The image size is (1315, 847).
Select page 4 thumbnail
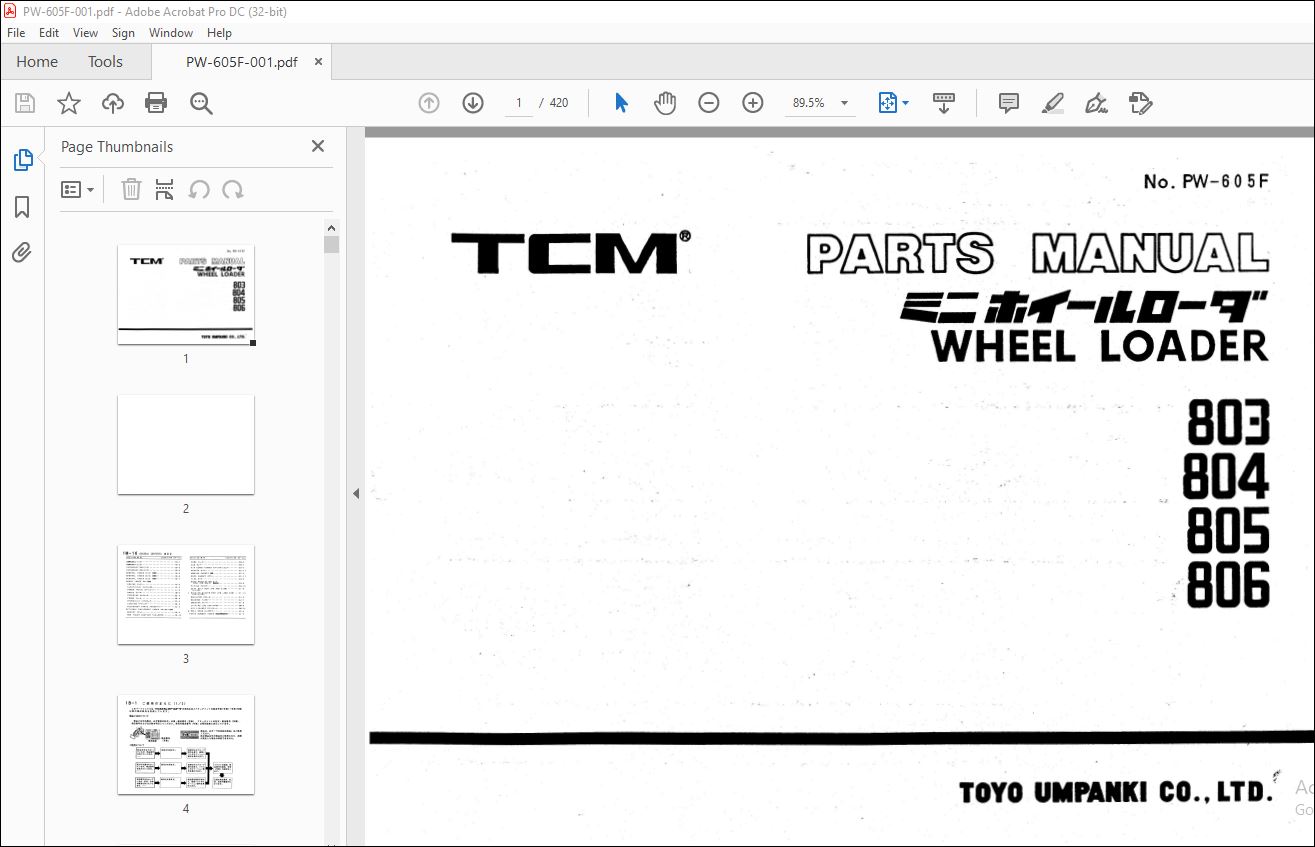click(186, 744)
